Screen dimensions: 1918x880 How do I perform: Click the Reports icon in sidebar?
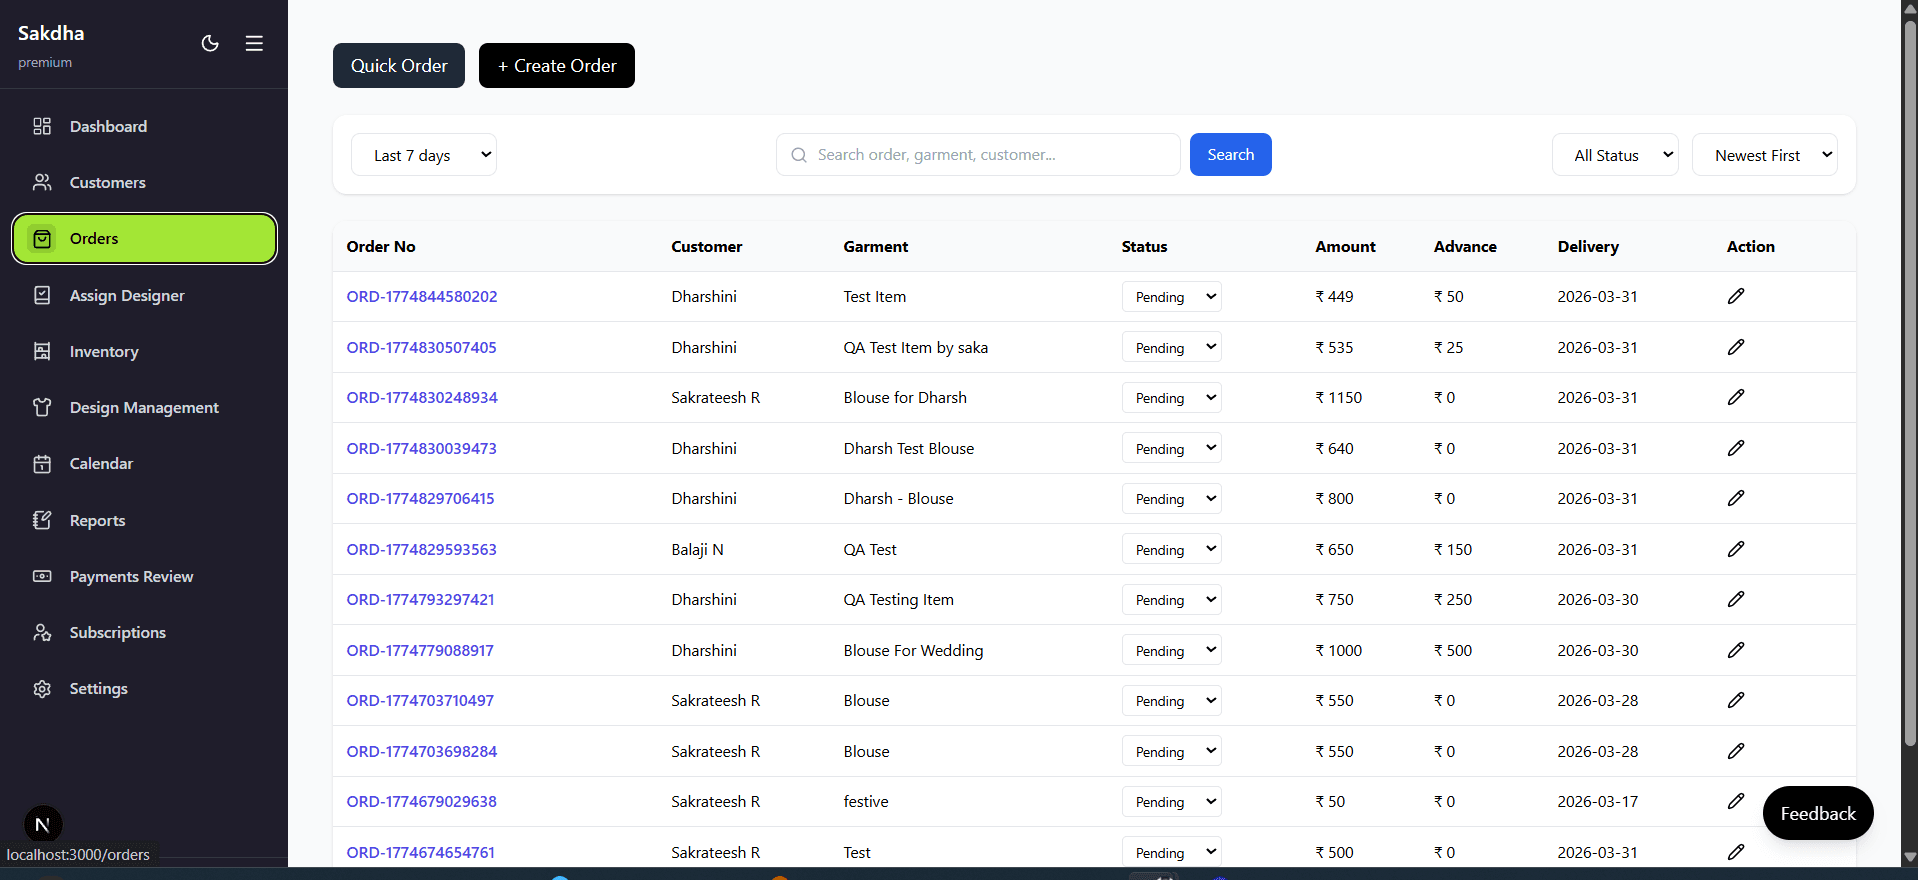[42, 520]
